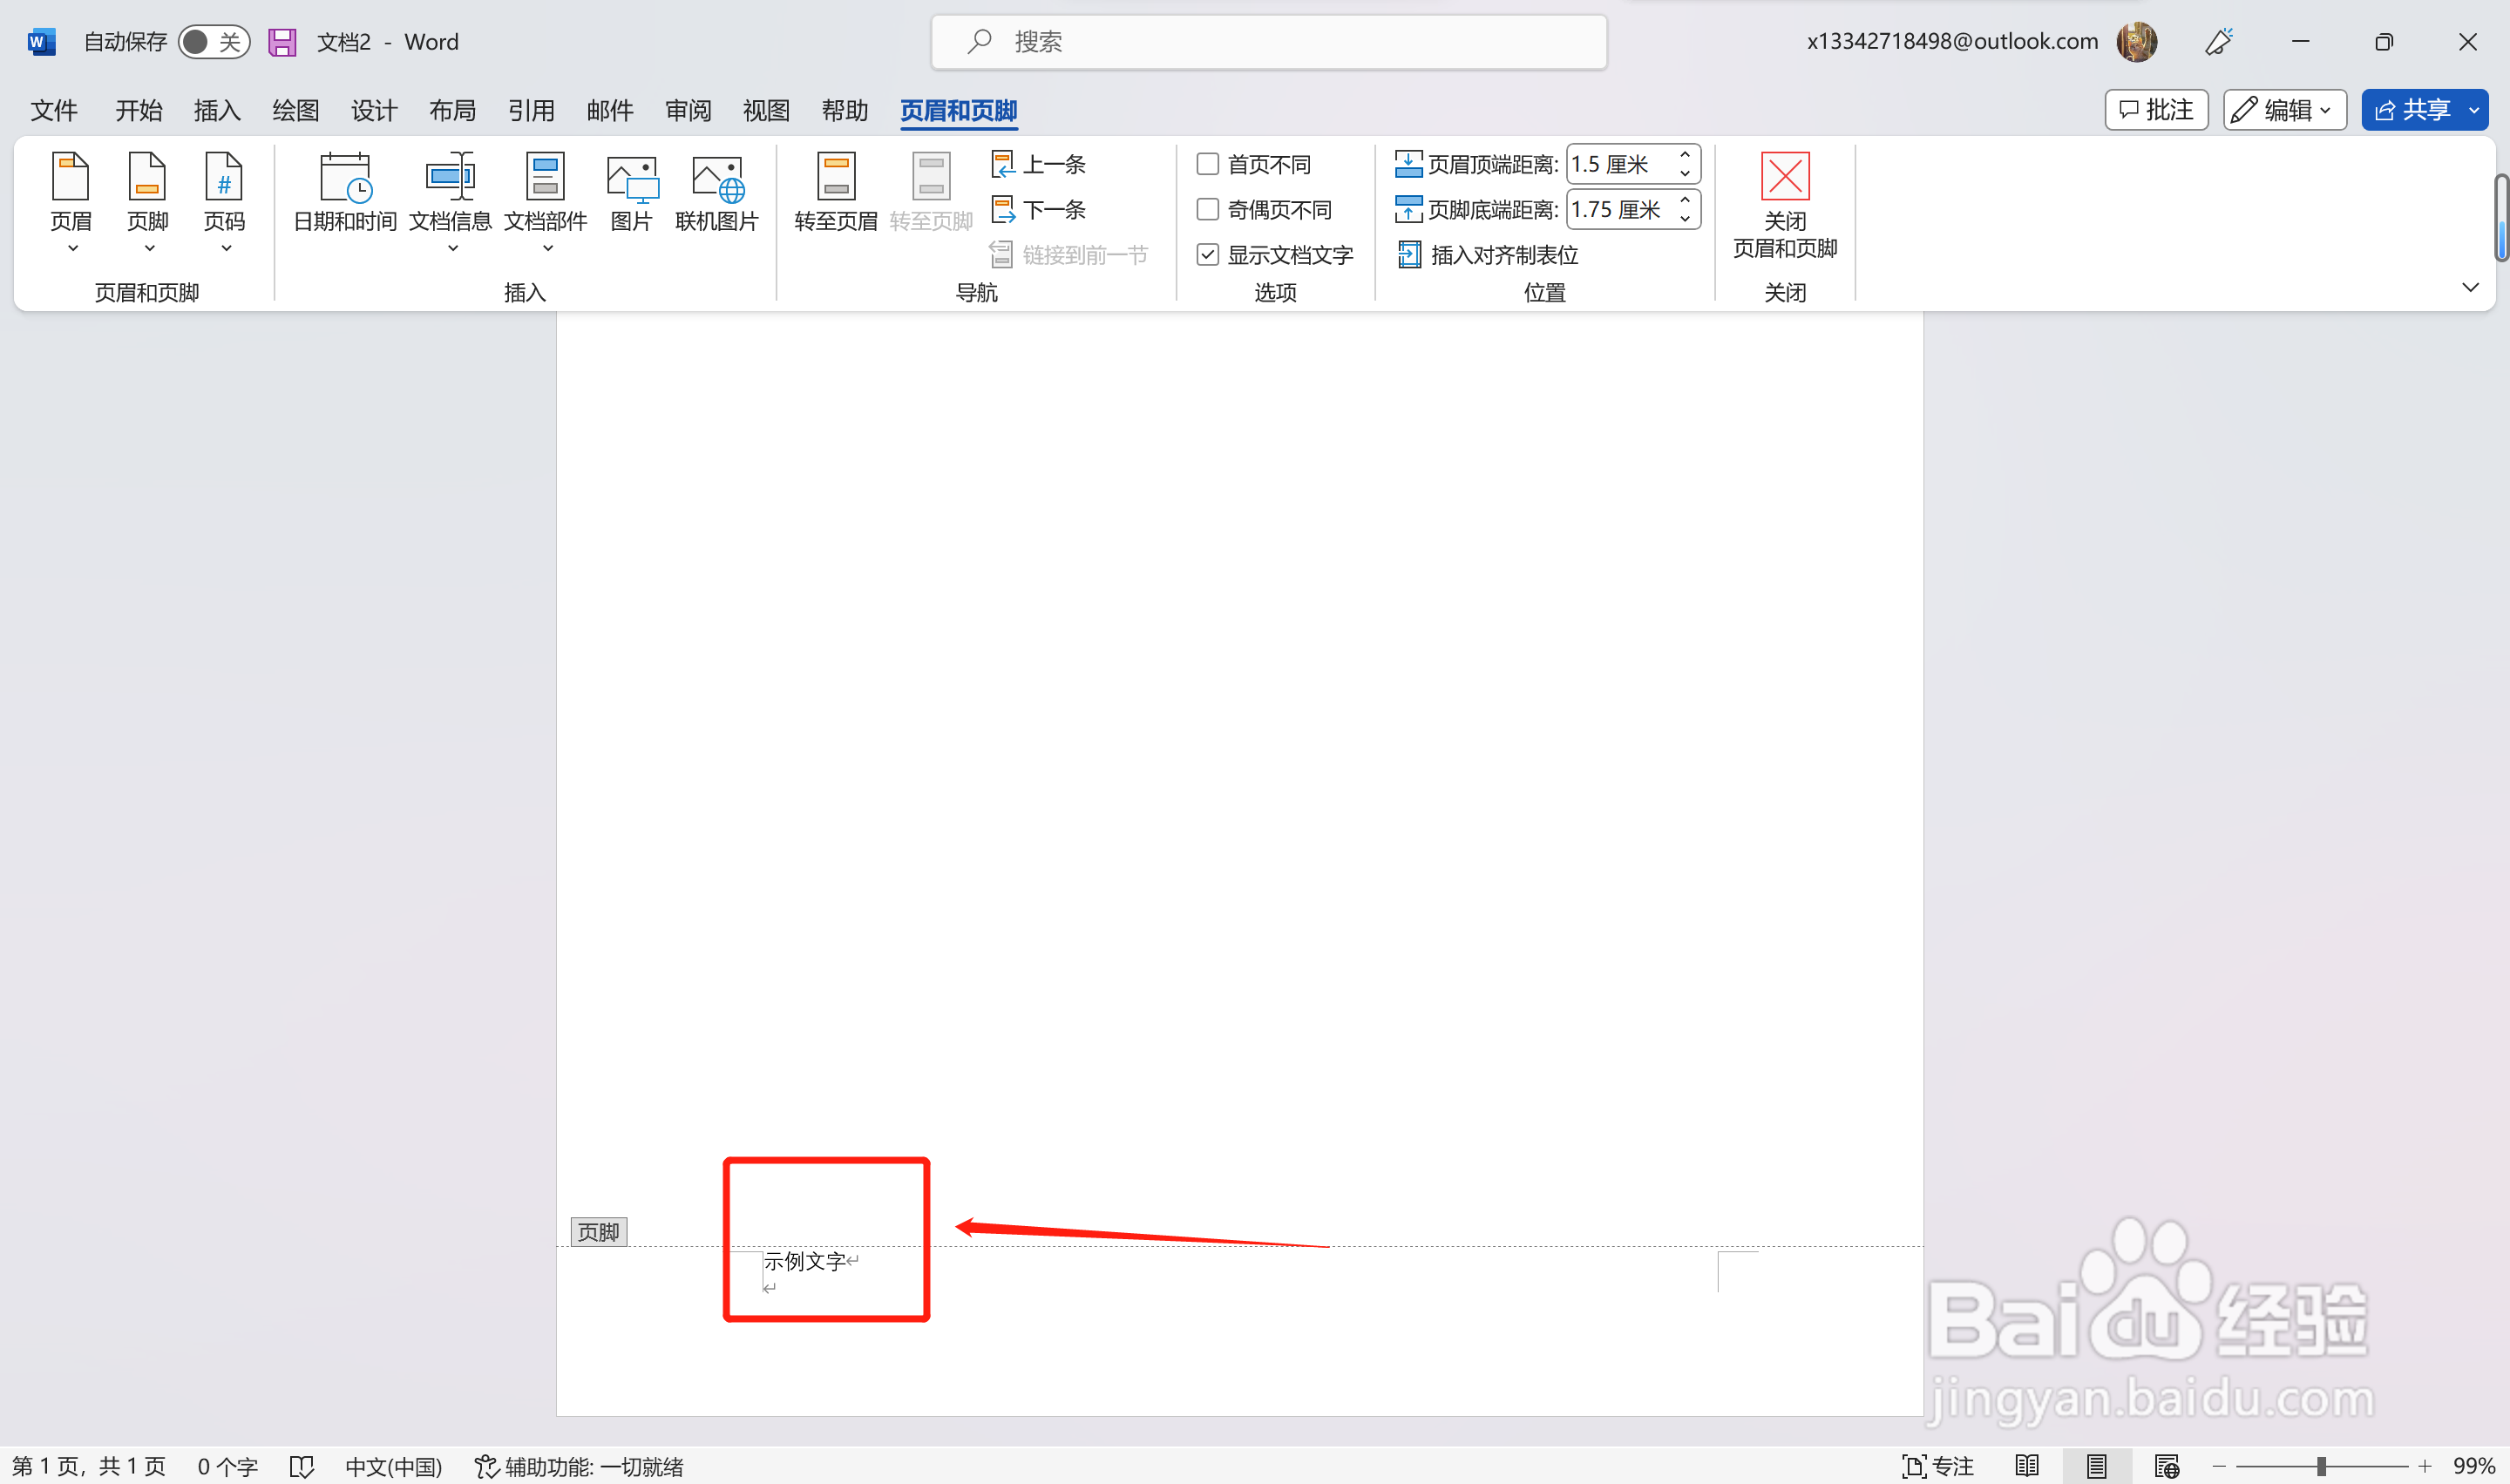The height and width of the screenshot is (1484, 2510).
Task: Switch to web layout view
Action: (2167, 1466)
